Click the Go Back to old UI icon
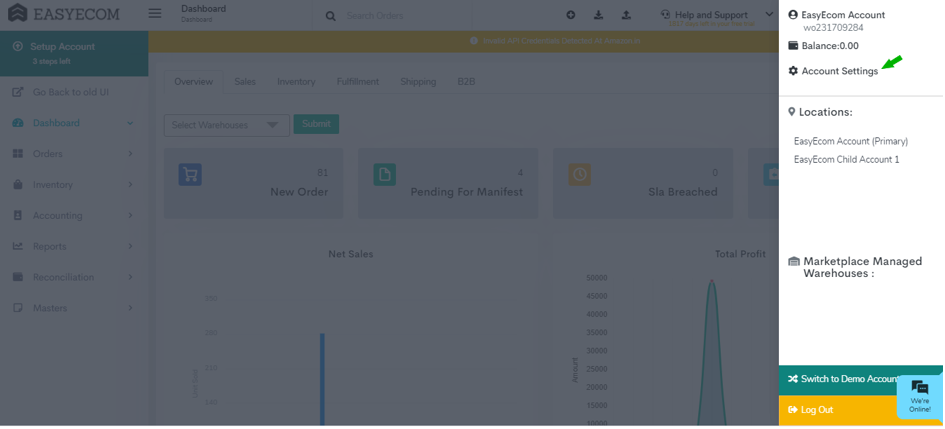This screenshot has width=945, height=429. click(x=18, y=92)
